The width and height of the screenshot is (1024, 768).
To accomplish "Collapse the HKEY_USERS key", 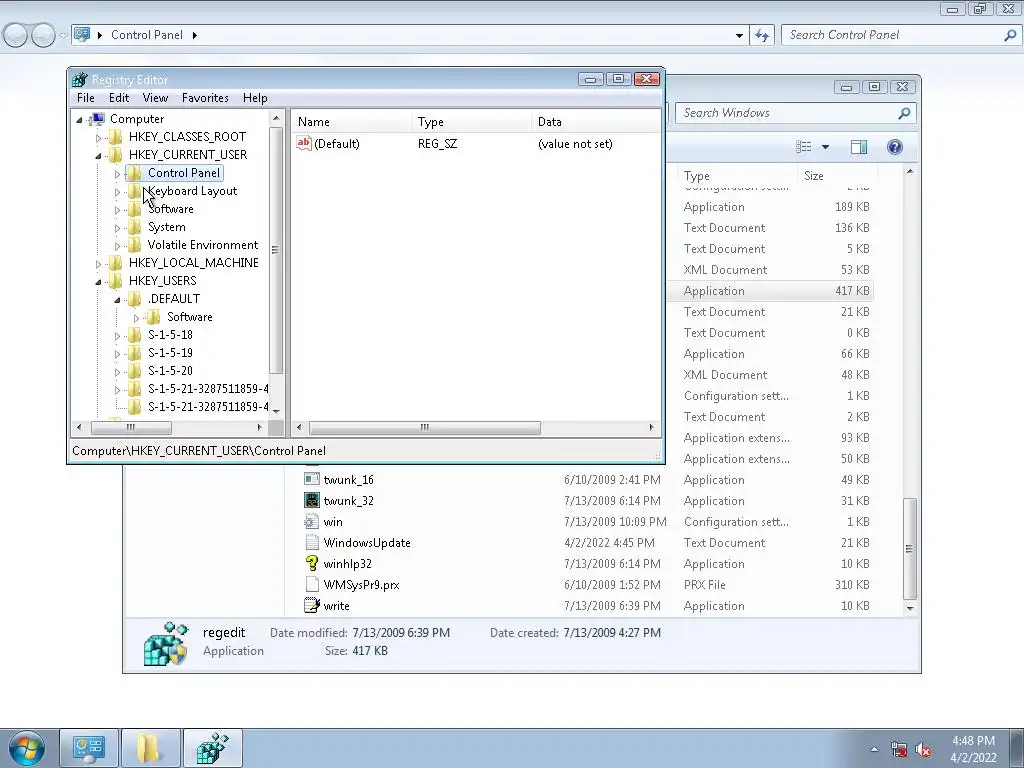I will [99, 281].
